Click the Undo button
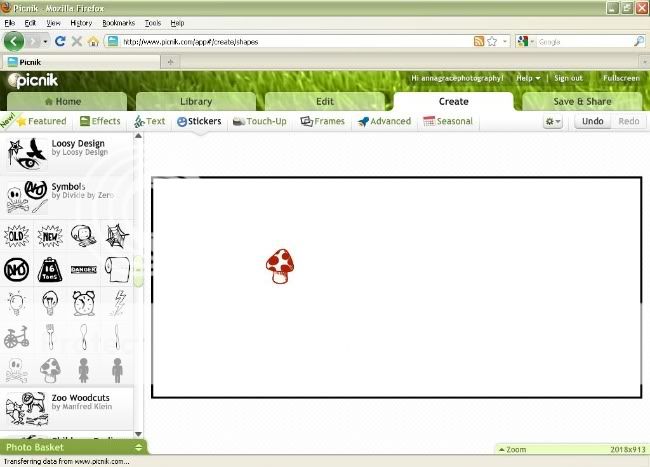The width and height of the screenshot is (650, 467). (x=592, y=121)
